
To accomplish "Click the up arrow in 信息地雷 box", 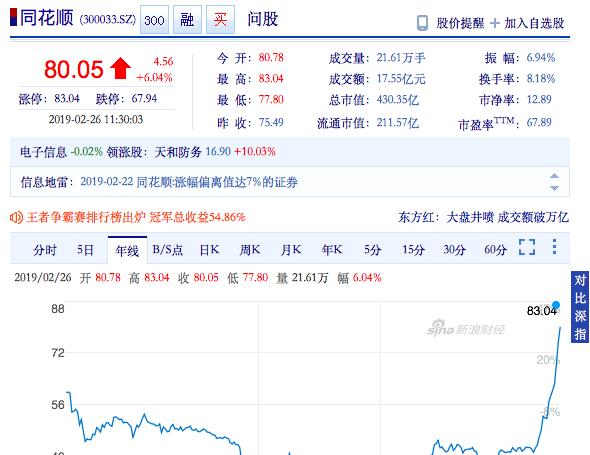I will point(554,176).
